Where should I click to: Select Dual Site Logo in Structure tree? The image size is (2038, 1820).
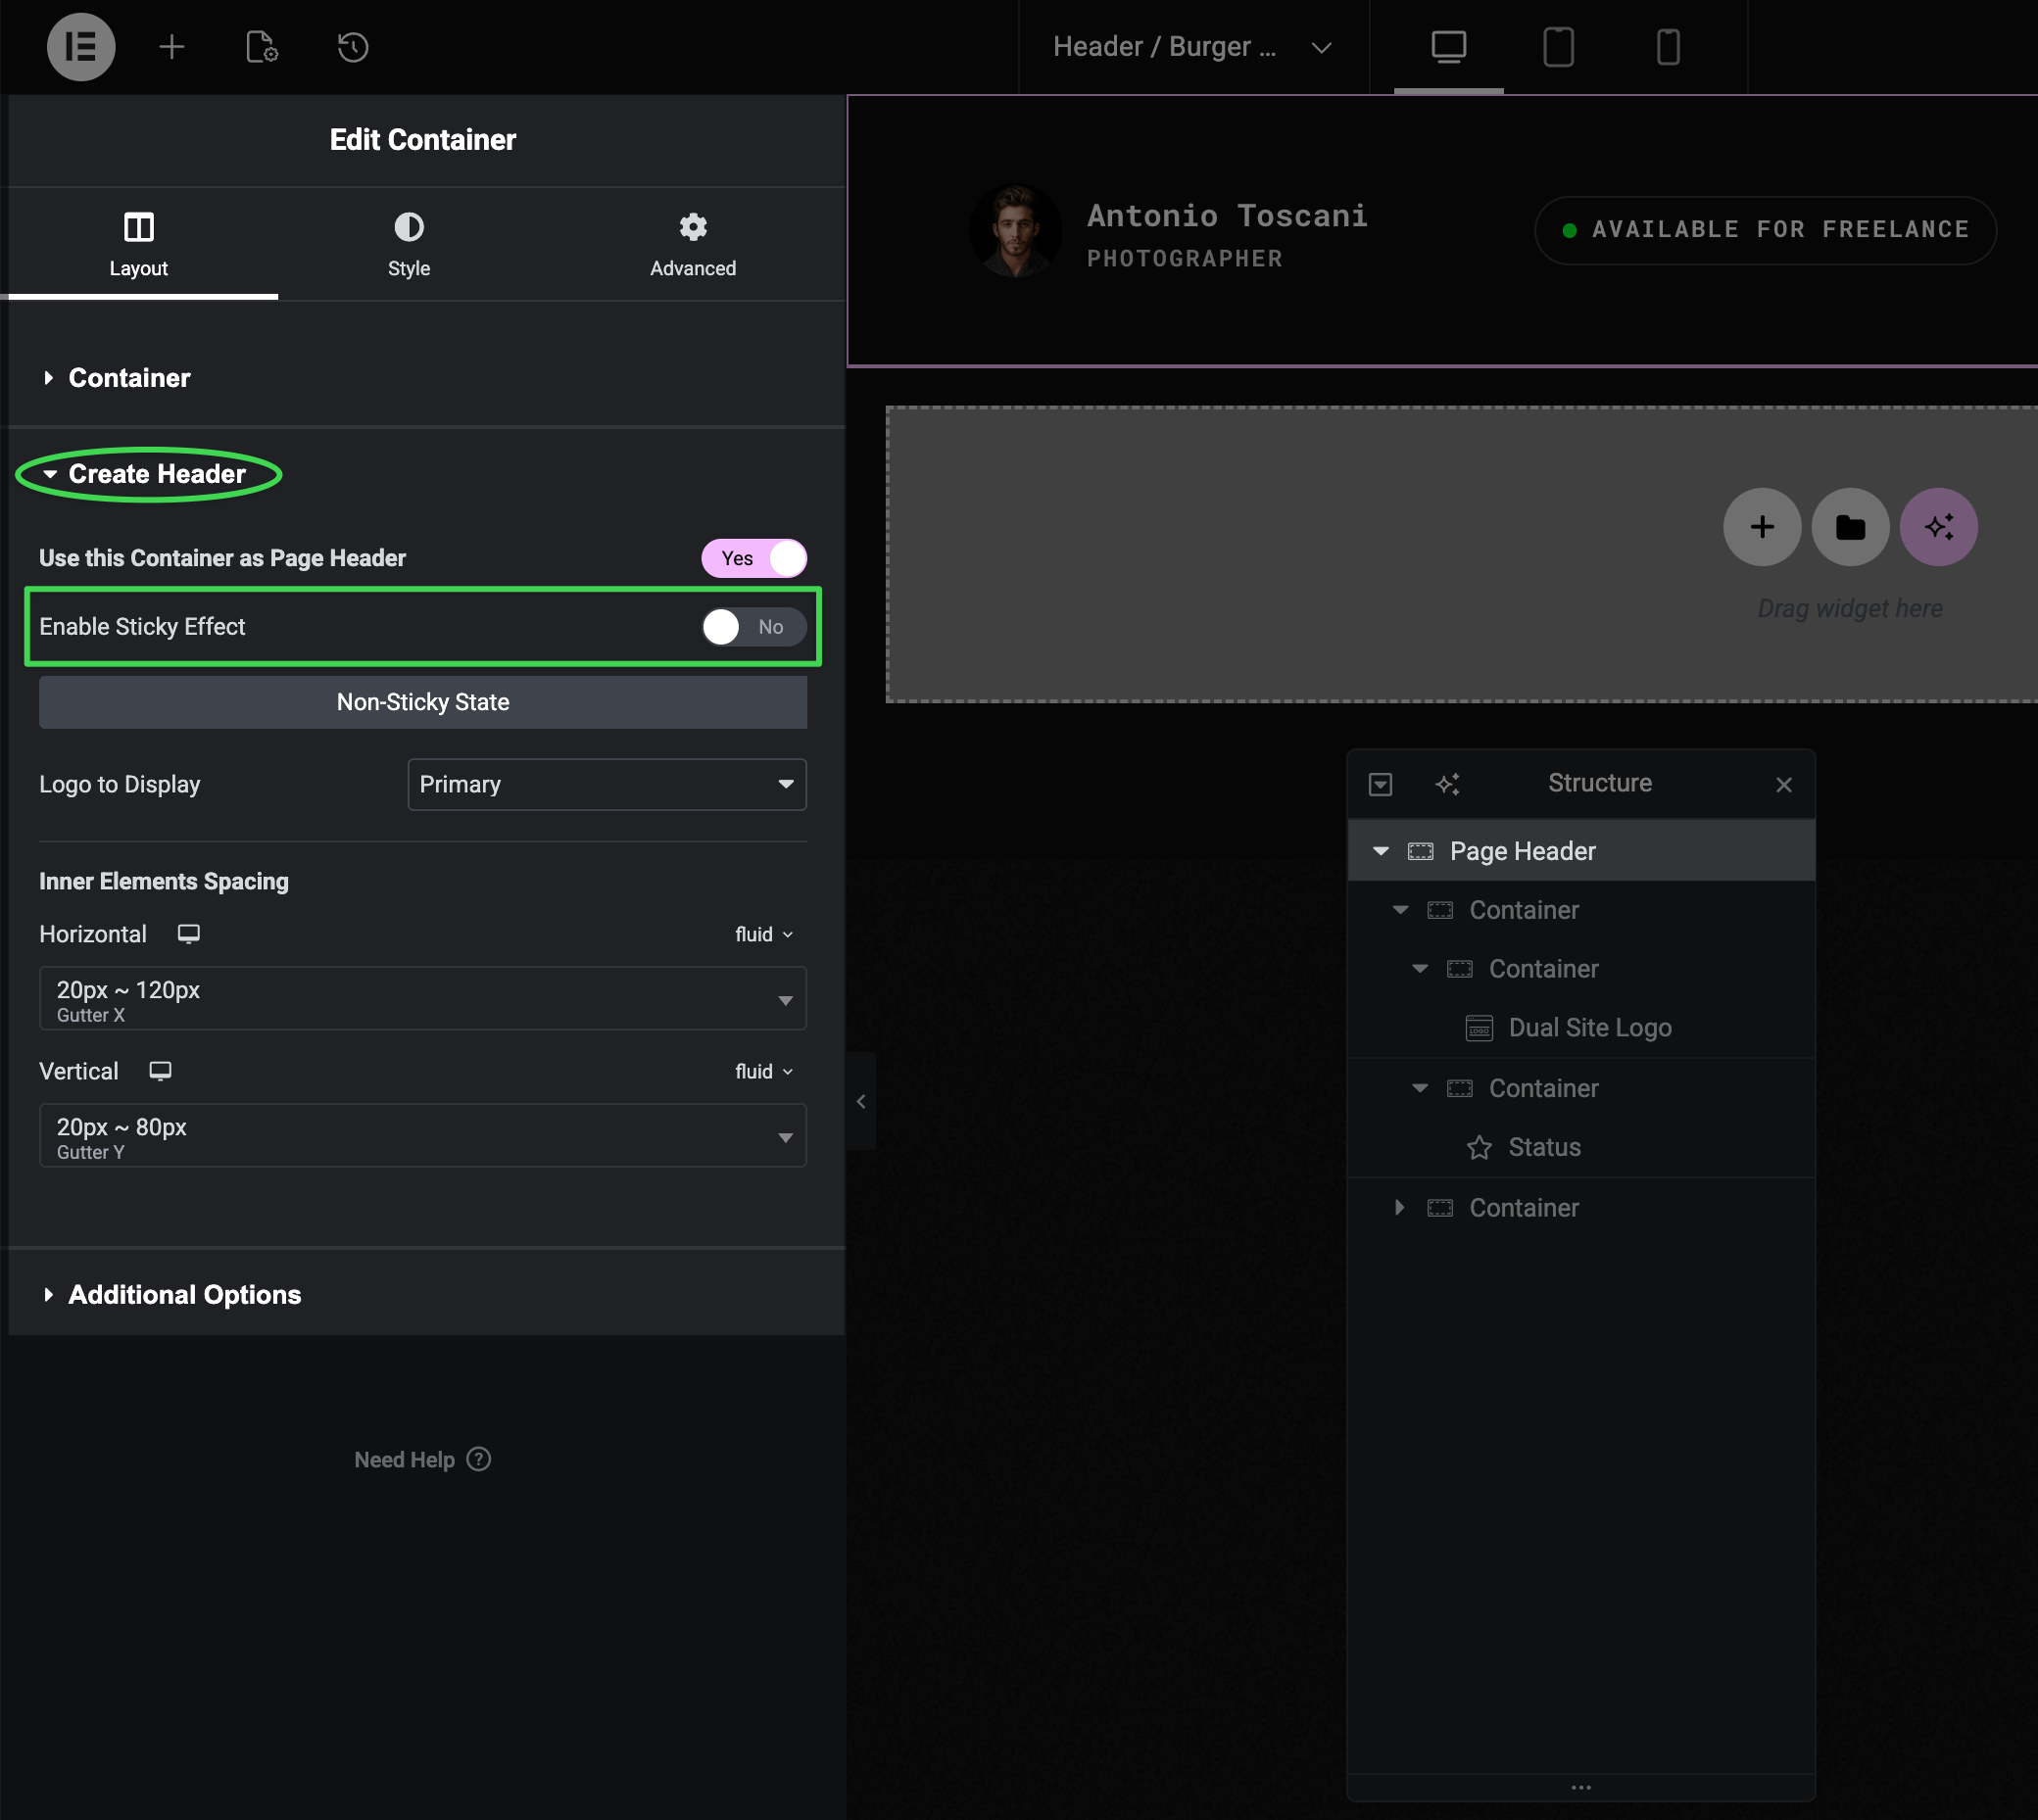point(1589,1027)
